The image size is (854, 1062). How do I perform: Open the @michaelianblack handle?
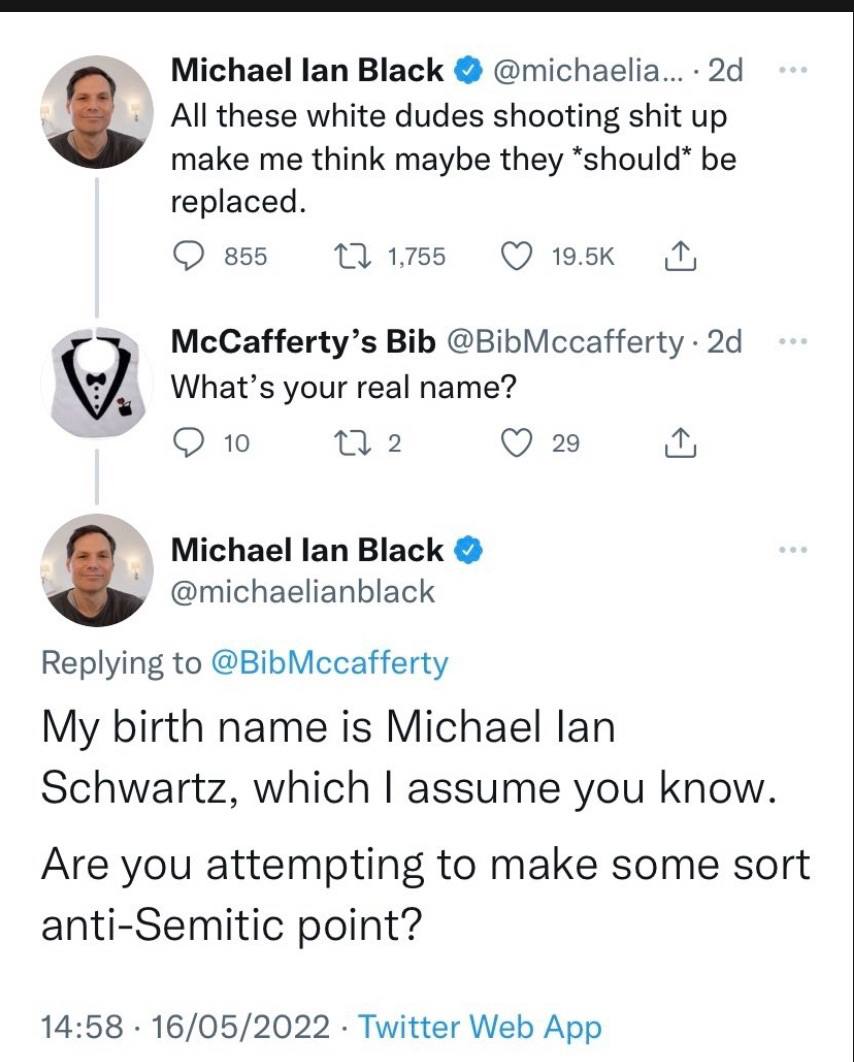304,591
